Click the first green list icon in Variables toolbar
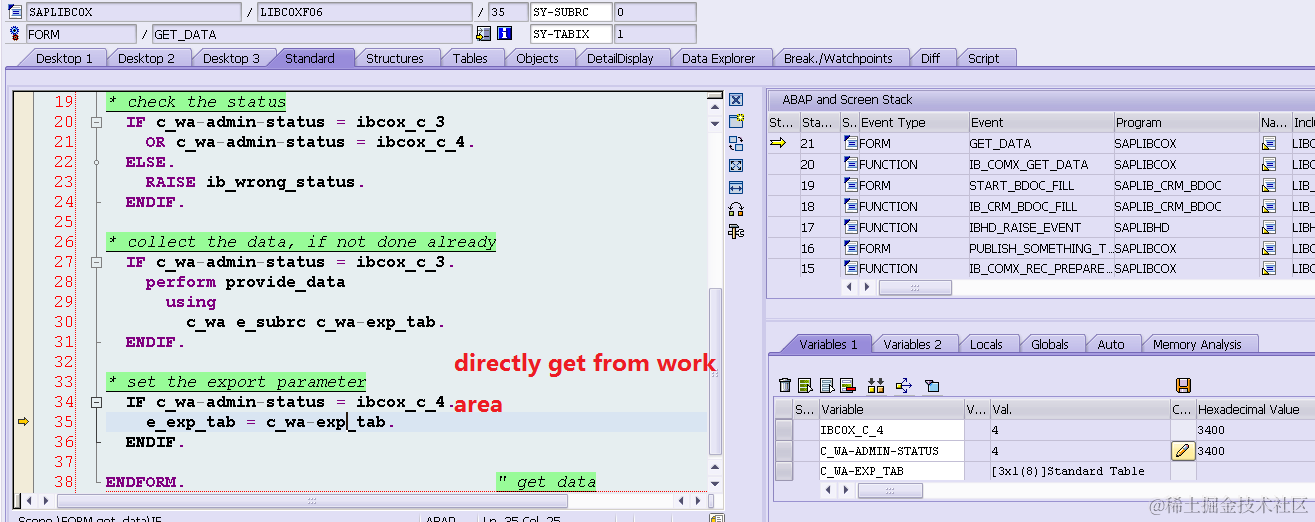Viewport: 1315px width, 522px height. click(804, 385)
